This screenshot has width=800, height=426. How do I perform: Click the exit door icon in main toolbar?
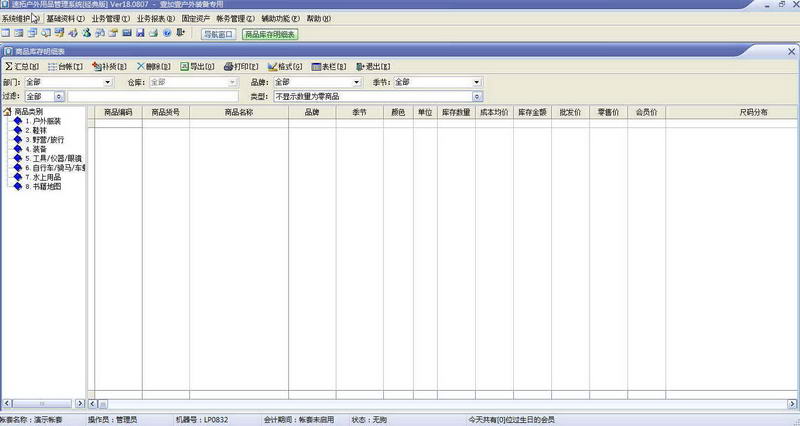[x=180, y=32]
